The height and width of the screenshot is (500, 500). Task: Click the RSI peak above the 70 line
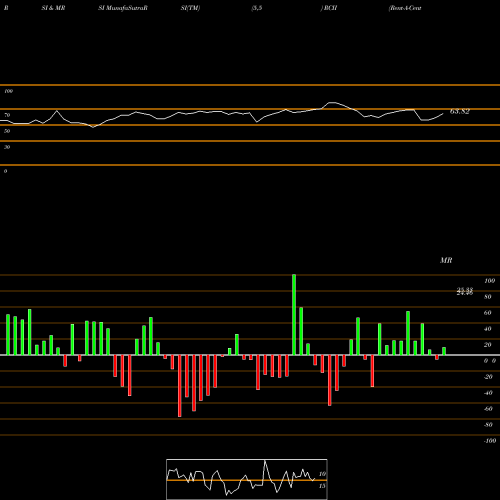tap(332, 103)
